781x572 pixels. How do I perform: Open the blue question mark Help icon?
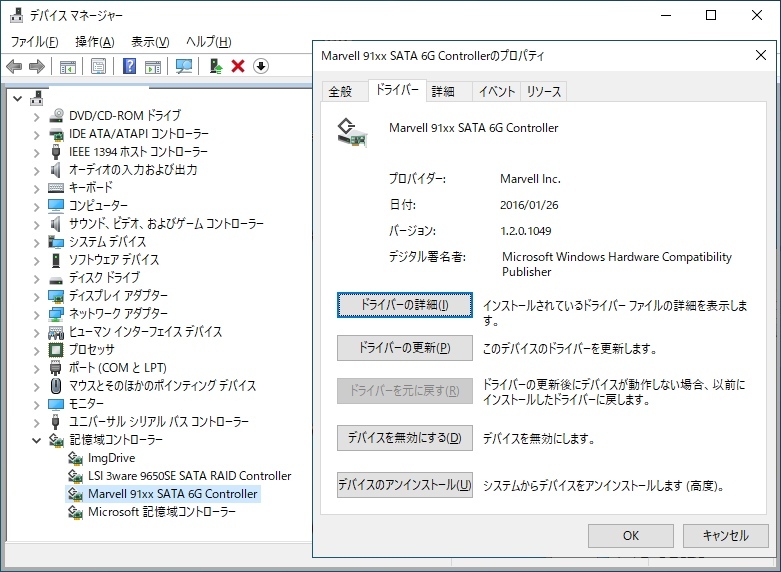click(130, 66)
